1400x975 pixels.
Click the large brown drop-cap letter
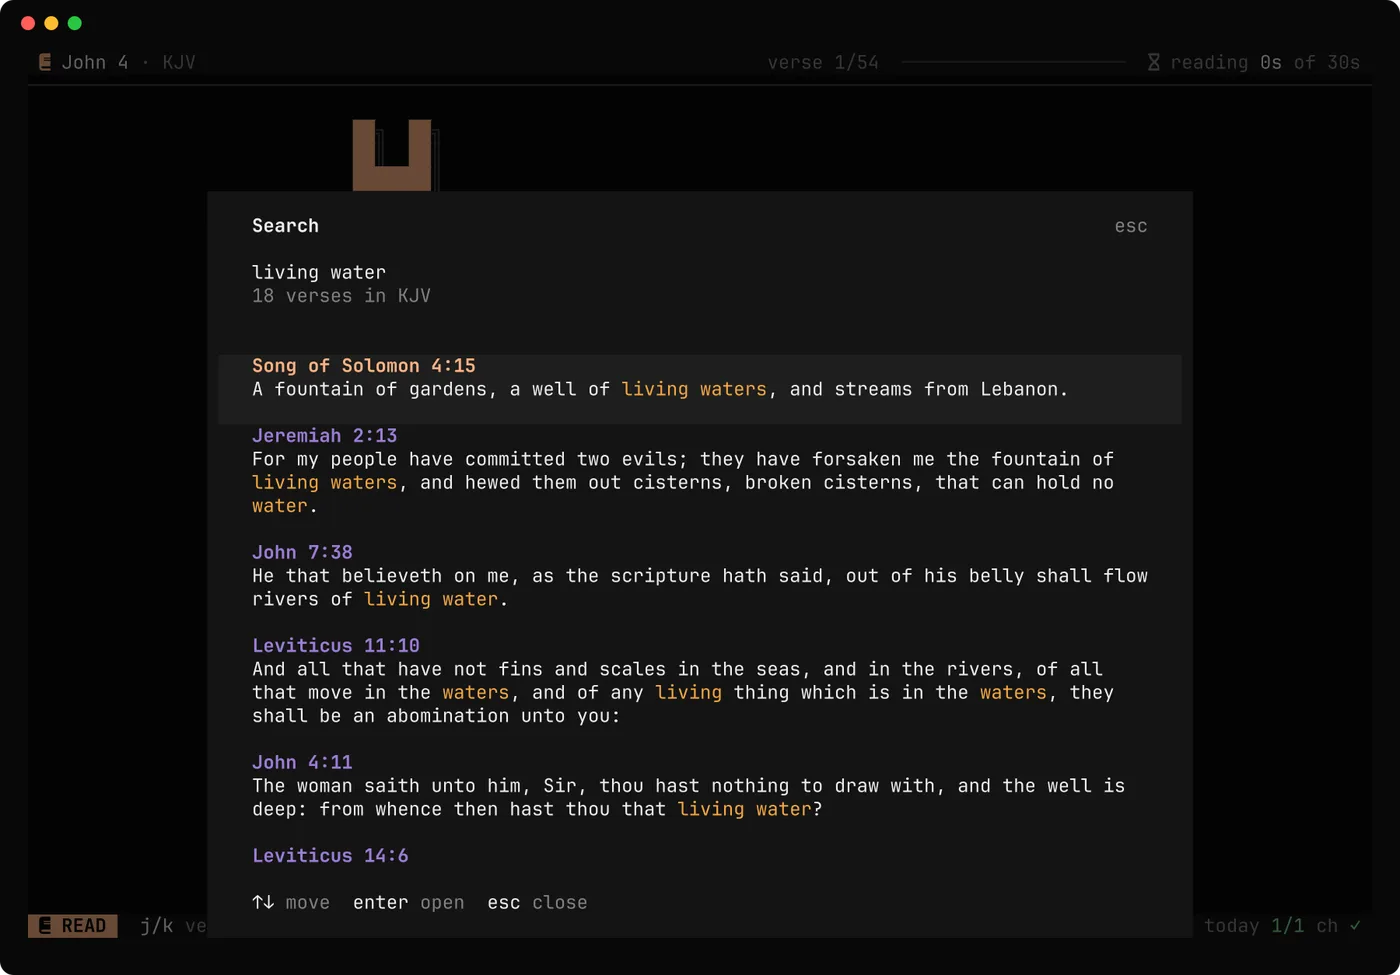(392, 155)
